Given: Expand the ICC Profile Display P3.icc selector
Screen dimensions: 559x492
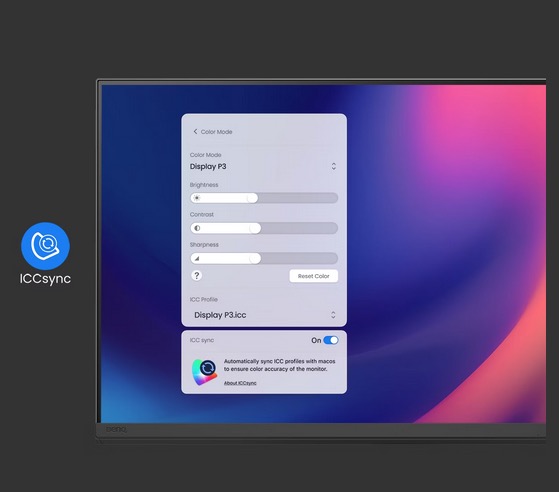Looking at the screenshot, I should click(x=264, y=315).
